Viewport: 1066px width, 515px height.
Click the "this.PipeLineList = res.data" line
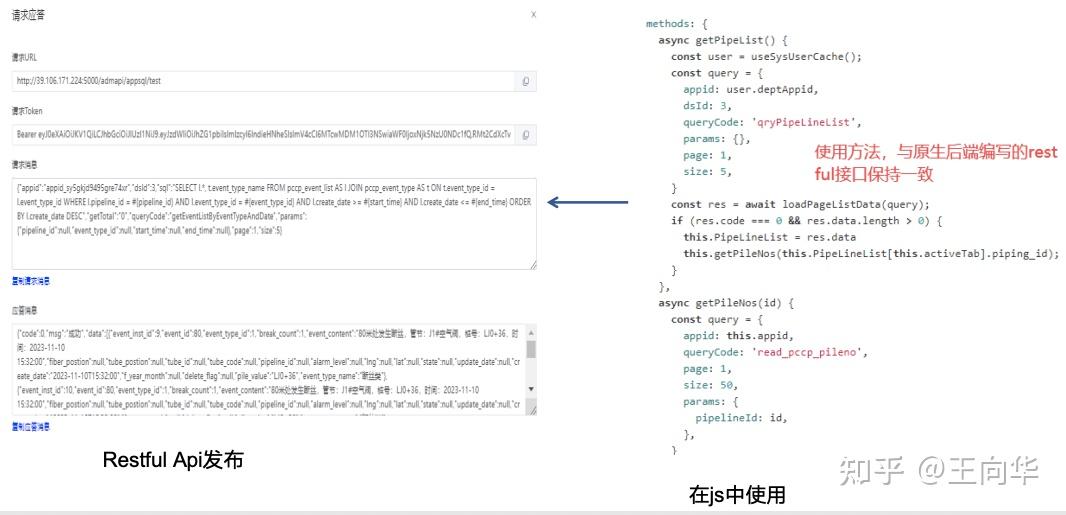tap(770, 237)
